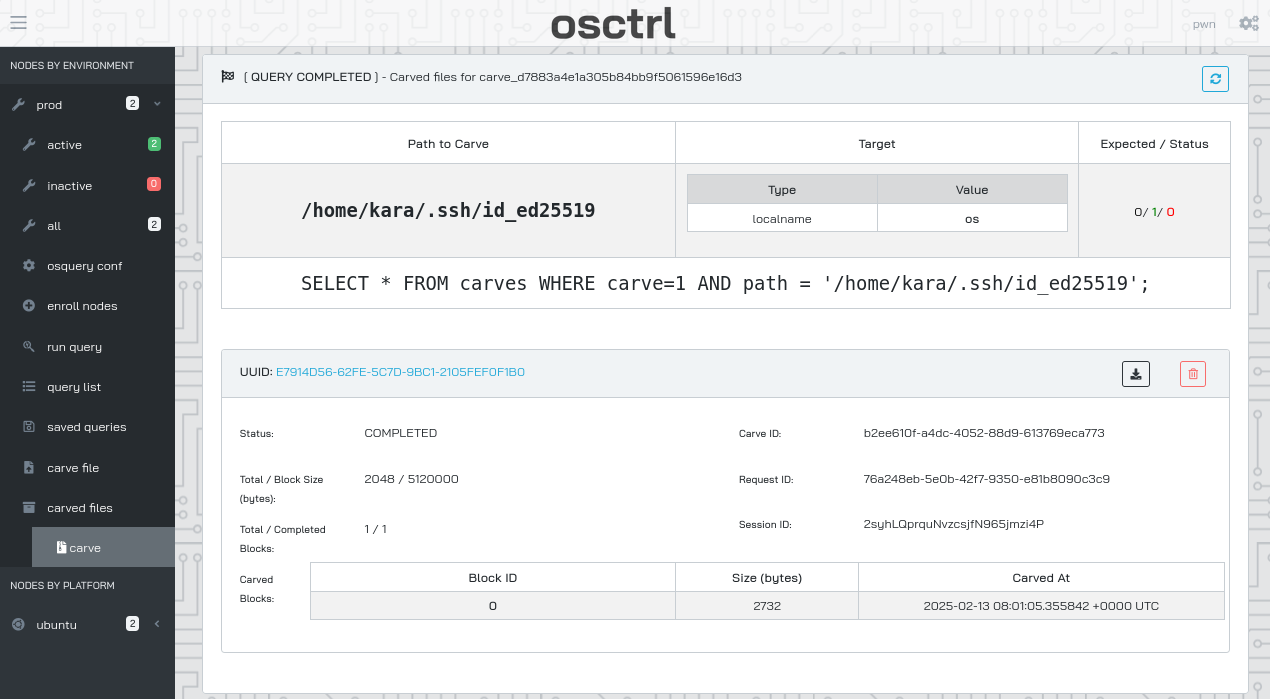
Task: Click the carved files archive icon
Action: [x=28, y=508]
